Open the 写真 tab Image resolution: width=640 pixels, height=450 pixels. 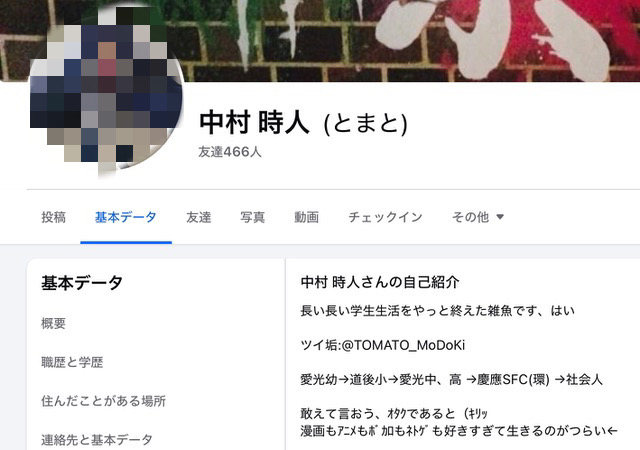click(x=253, y=217)
